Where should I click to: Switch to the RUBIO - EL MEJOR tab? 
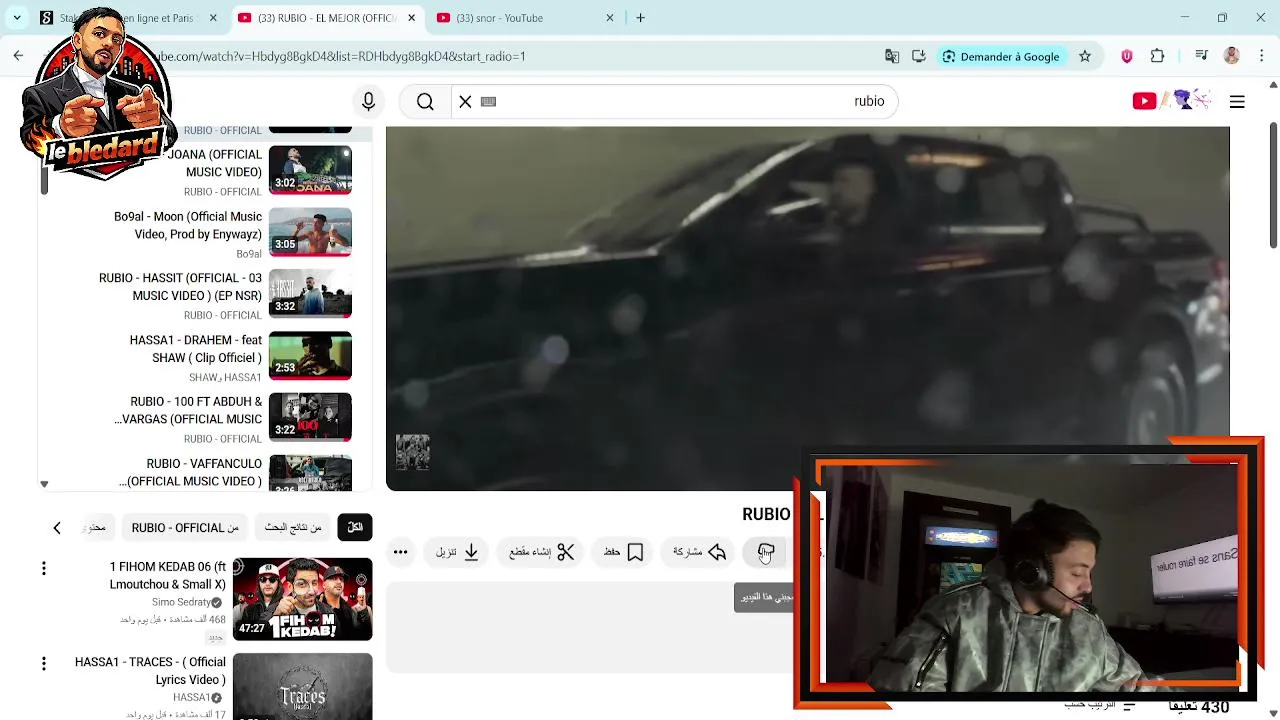[327, 18]
